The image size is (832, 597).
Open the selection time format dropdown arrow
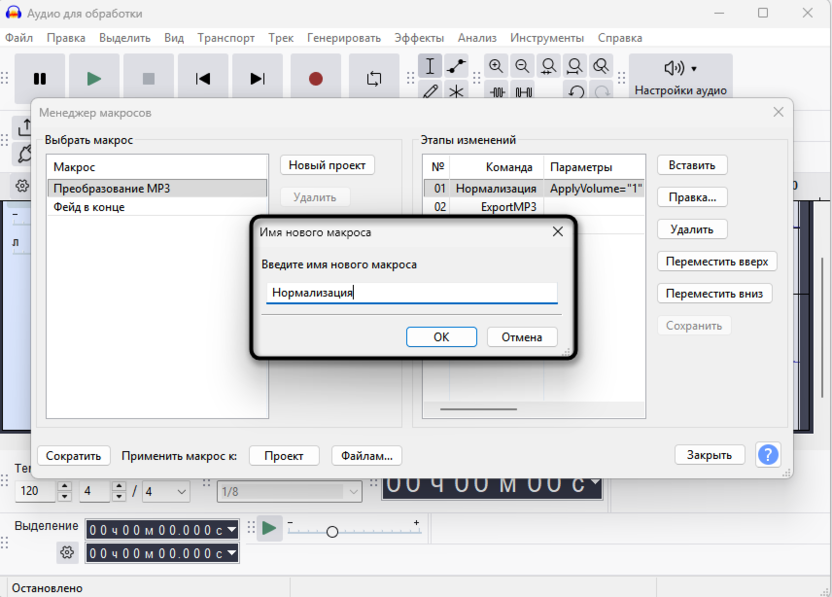232,529
